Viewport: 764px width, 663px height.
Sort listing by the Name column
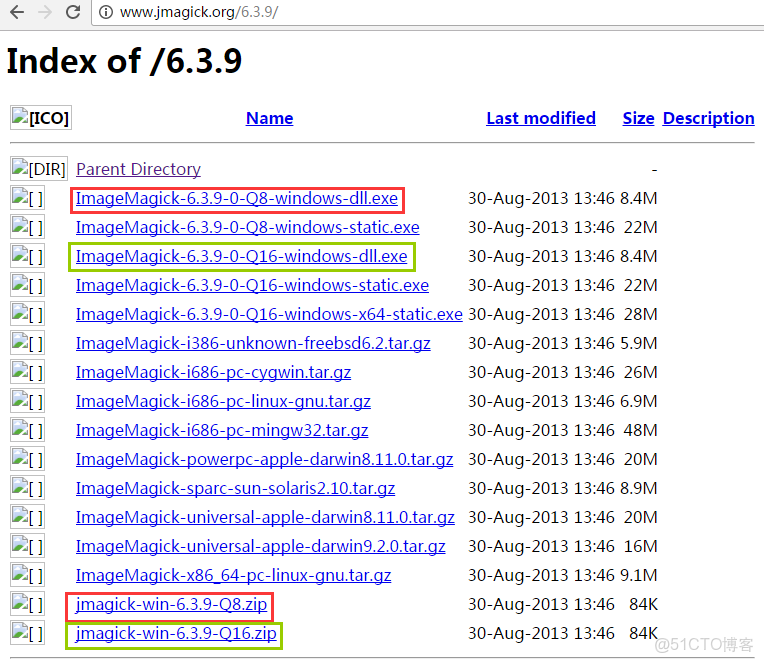click(269, 118)
